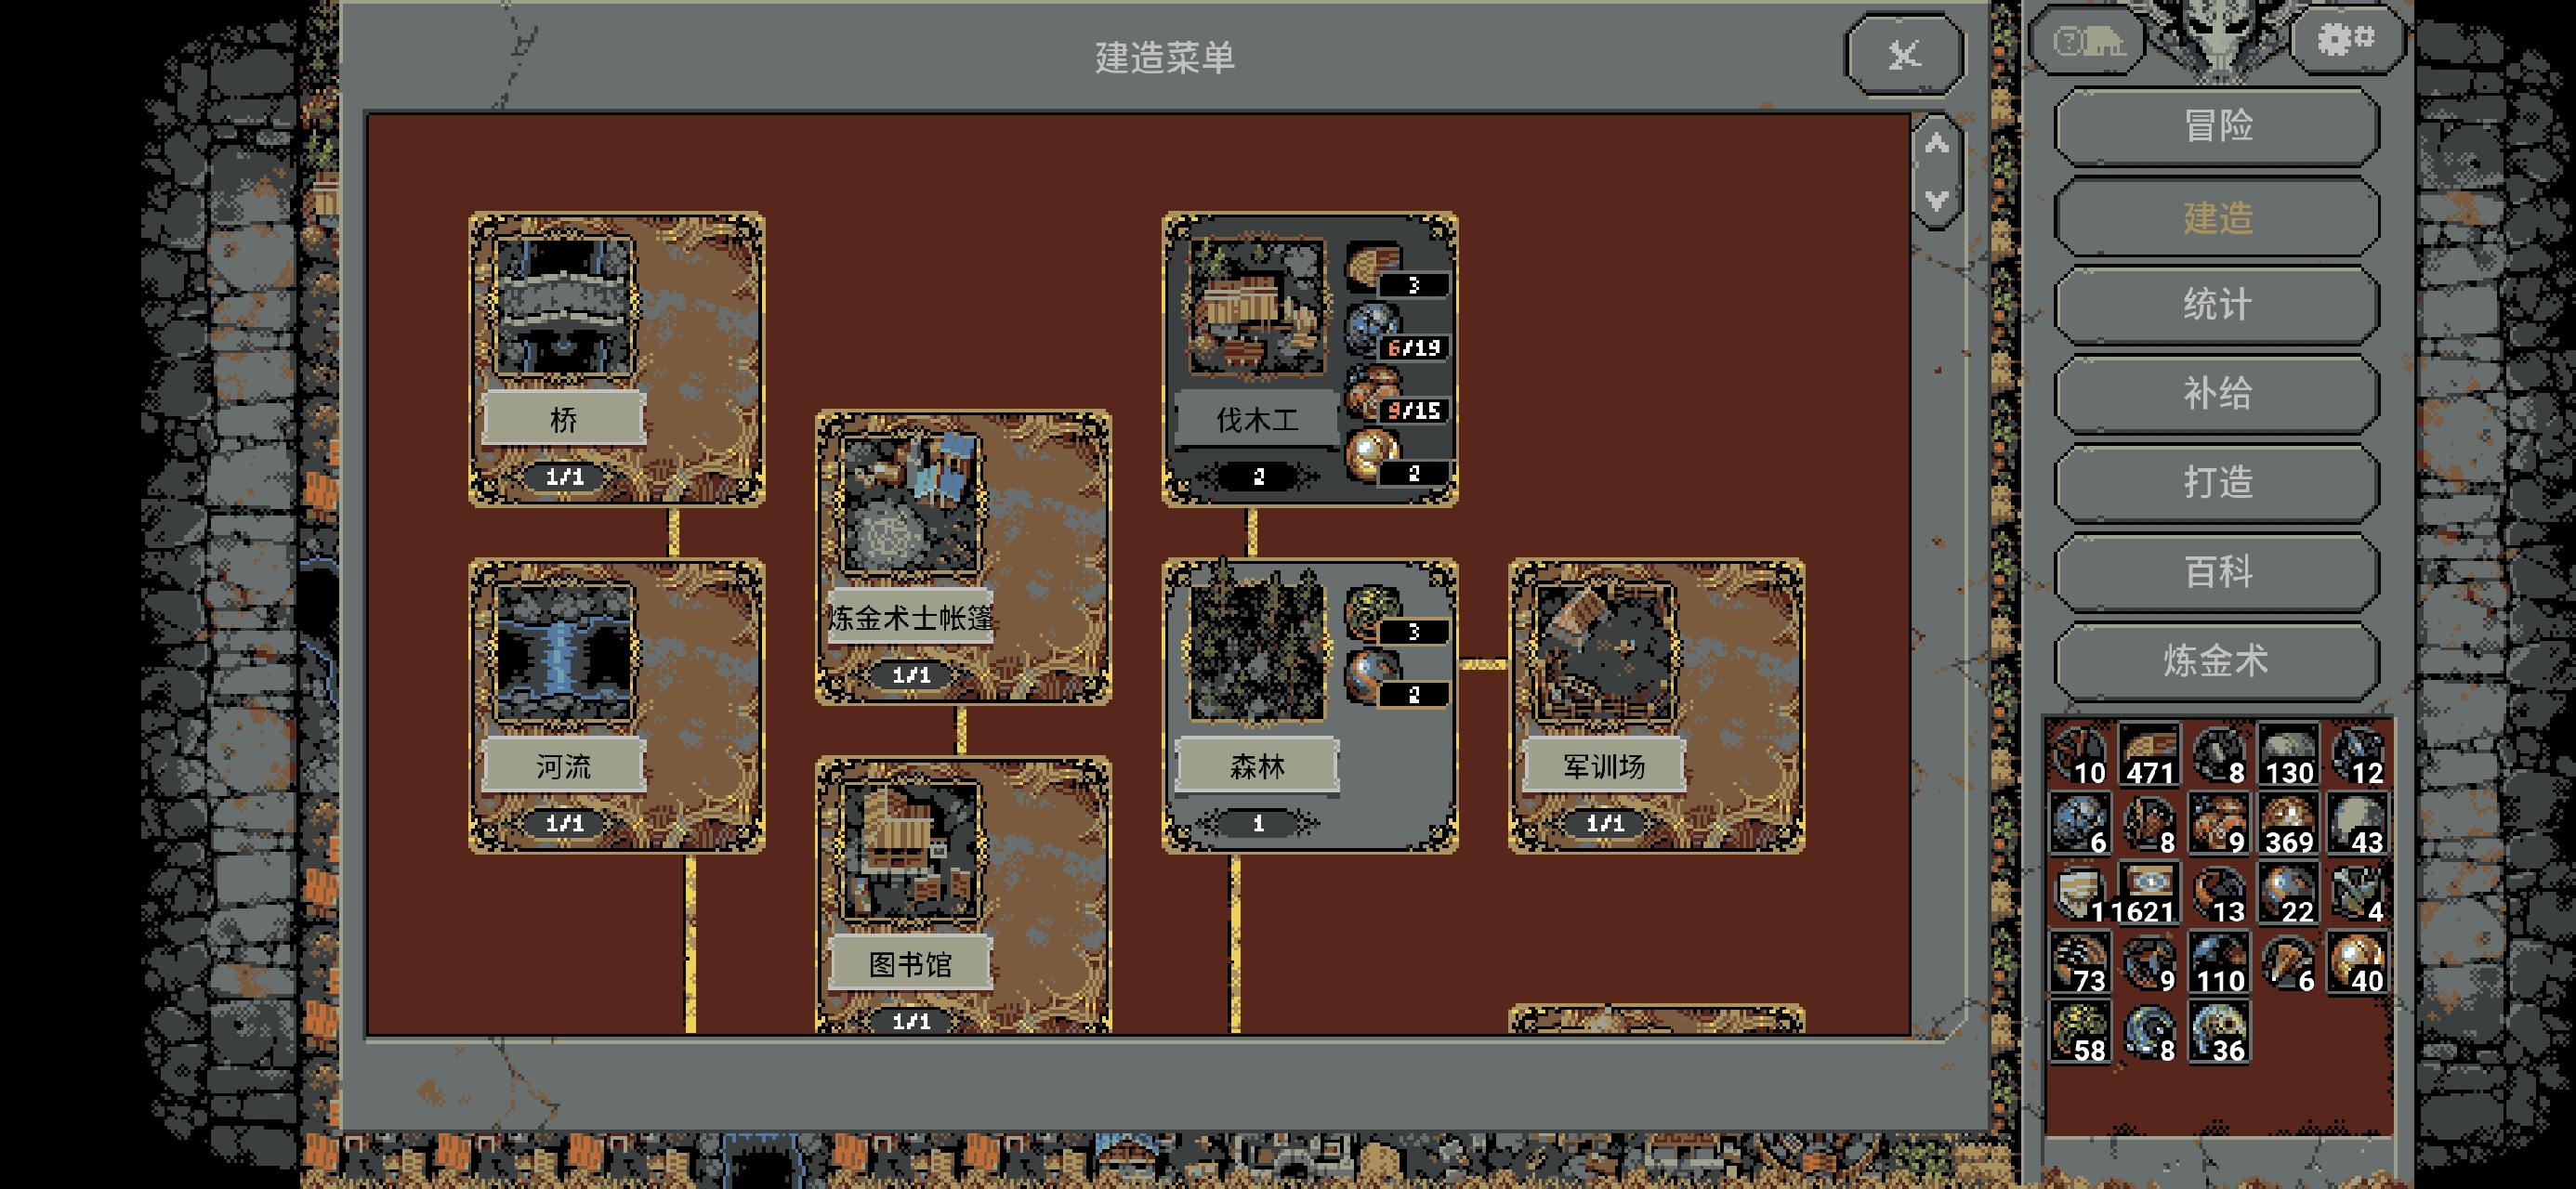
Task: Click inventory item with count 110
Action: pos(2218,964)
